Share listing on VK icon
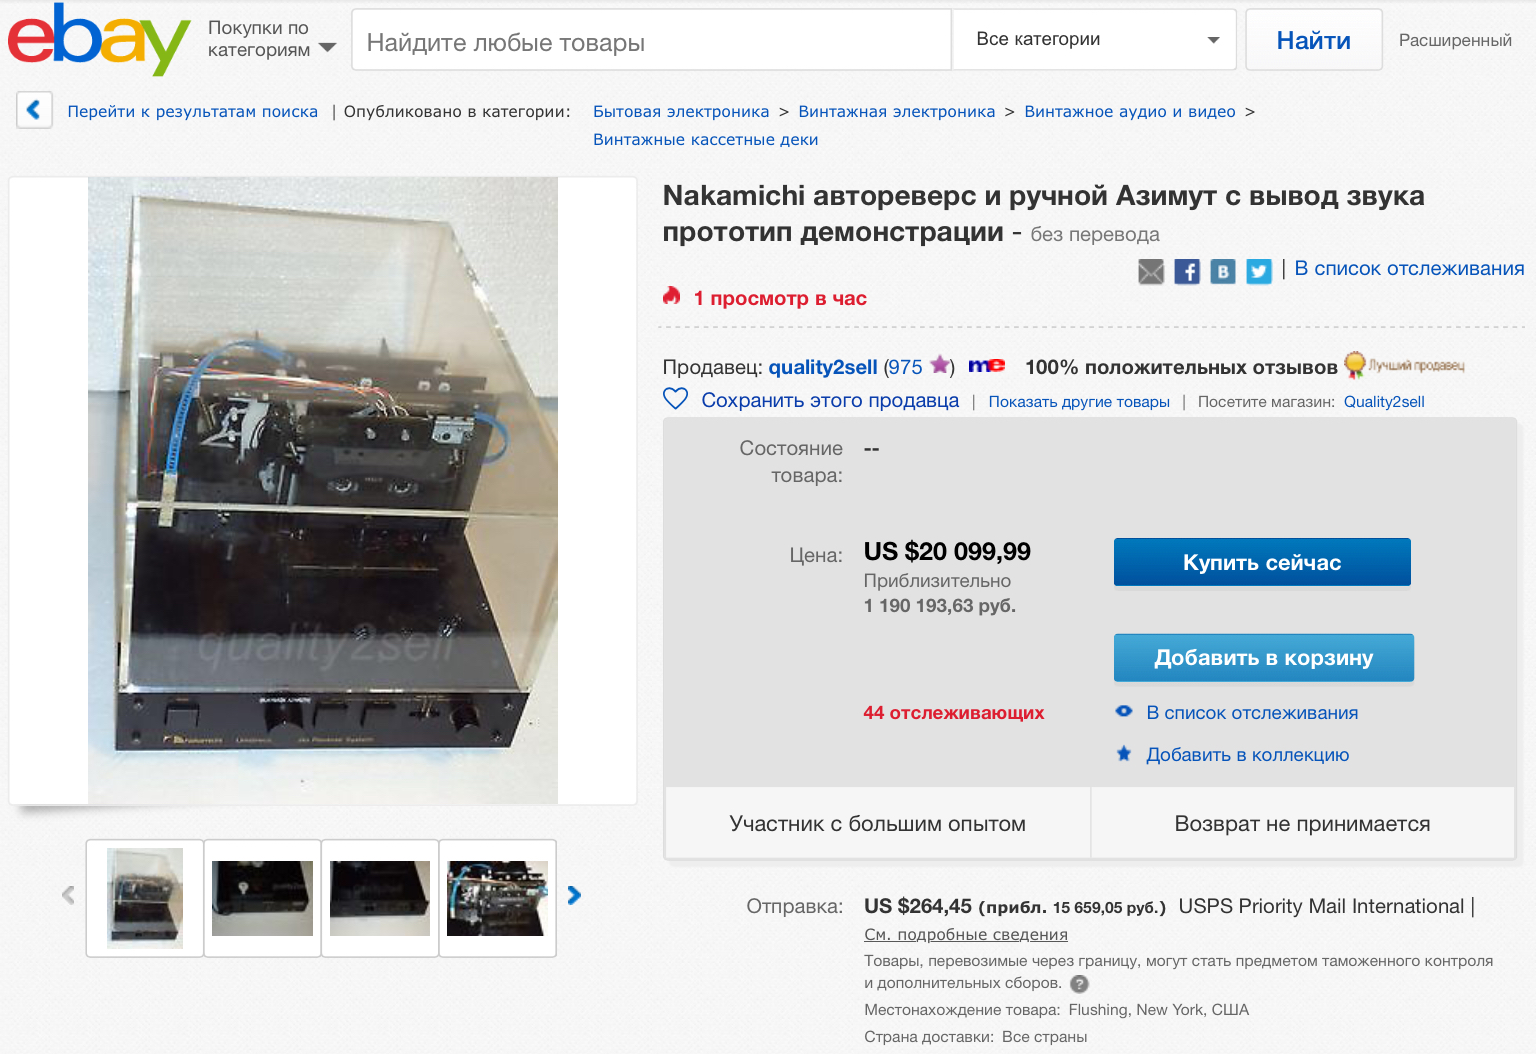Image resolution: width=1536 pixels, height=1054 pixels. 1223,271
